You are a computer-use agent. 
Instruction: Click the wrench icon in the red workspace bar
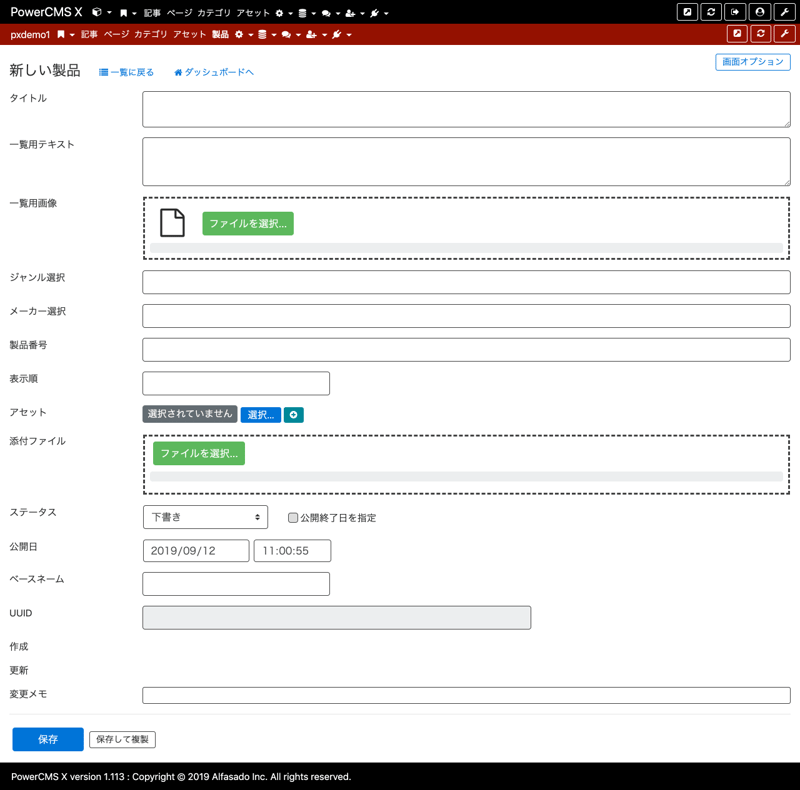point(785,34)
